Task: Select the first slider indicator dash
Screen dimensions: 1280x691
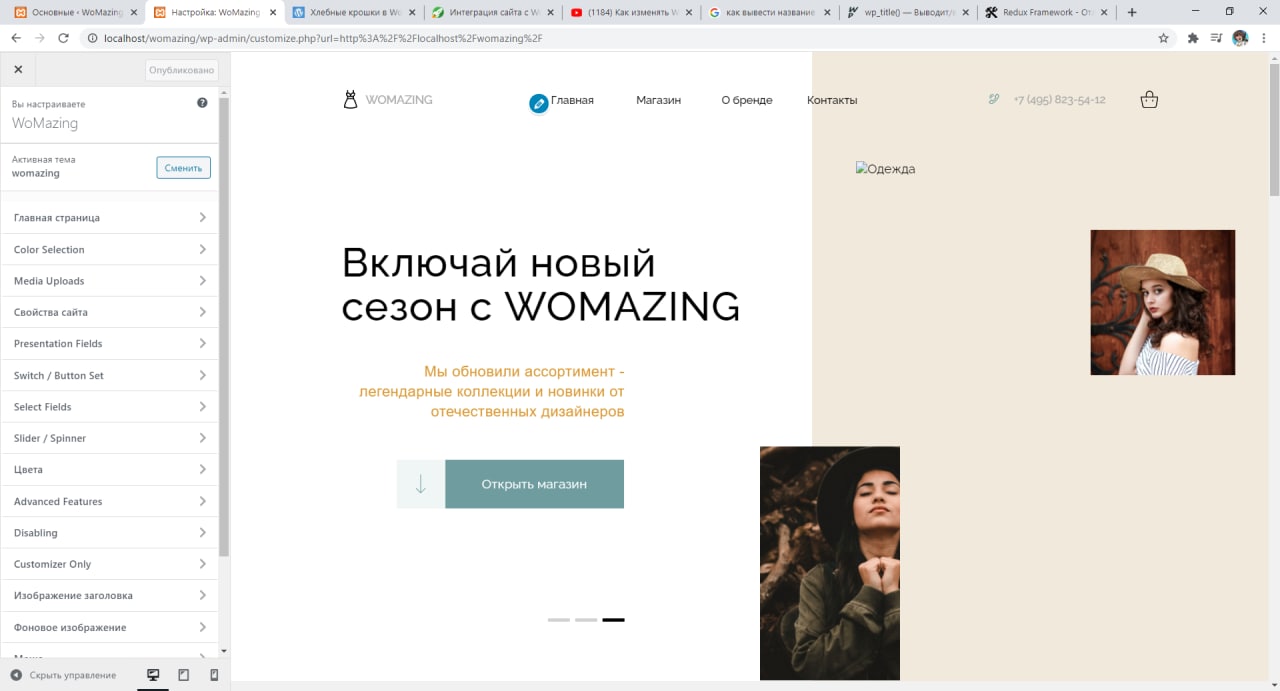Action: [558, 620]
